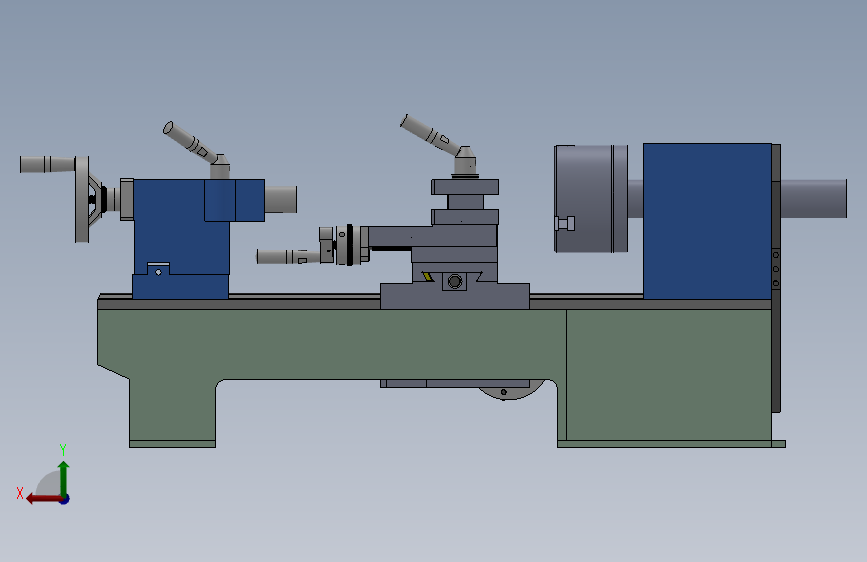The height and width of the screenshot is (562, 867).
Task: Select the carriage saddle base
Action: click(455, 296)
